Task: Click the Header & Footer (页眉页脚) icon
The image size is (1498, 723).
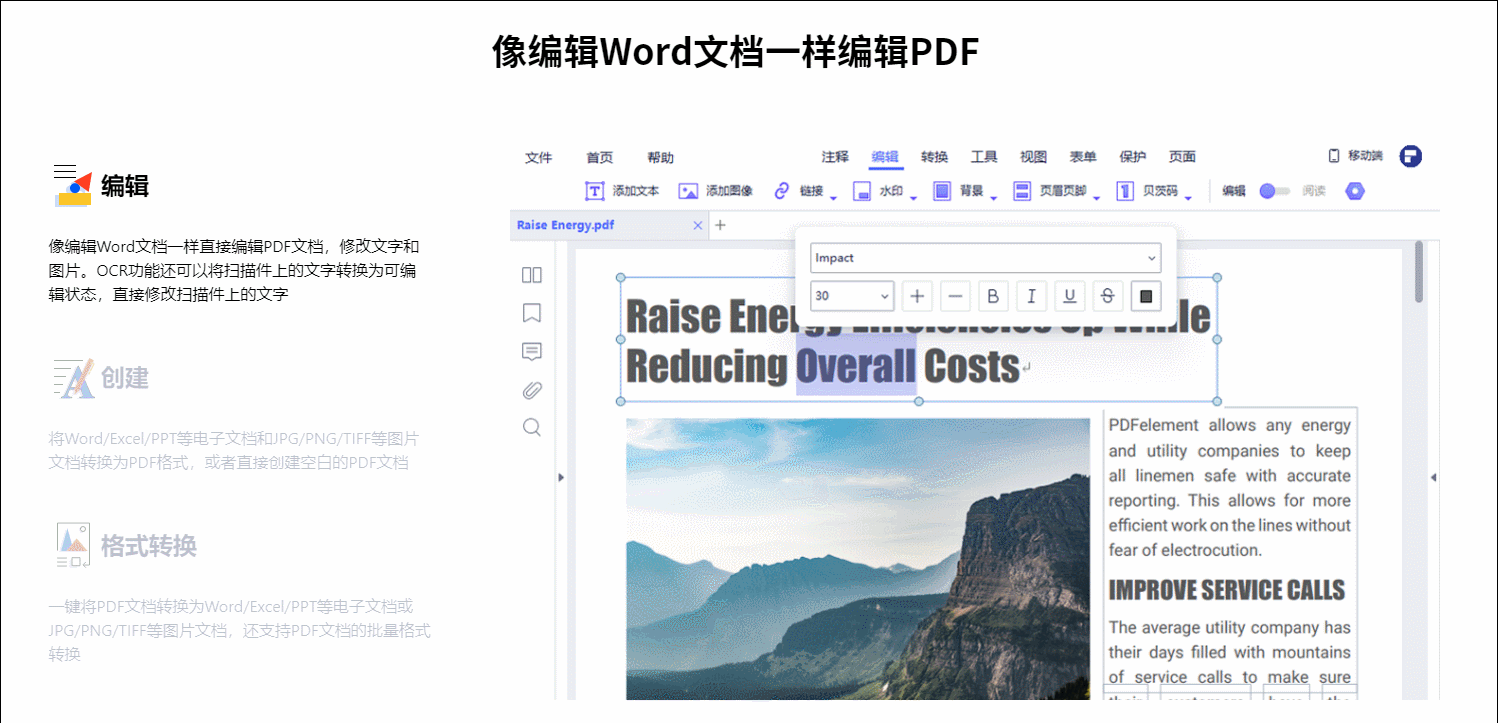Action: click(x=1022, y=191)
